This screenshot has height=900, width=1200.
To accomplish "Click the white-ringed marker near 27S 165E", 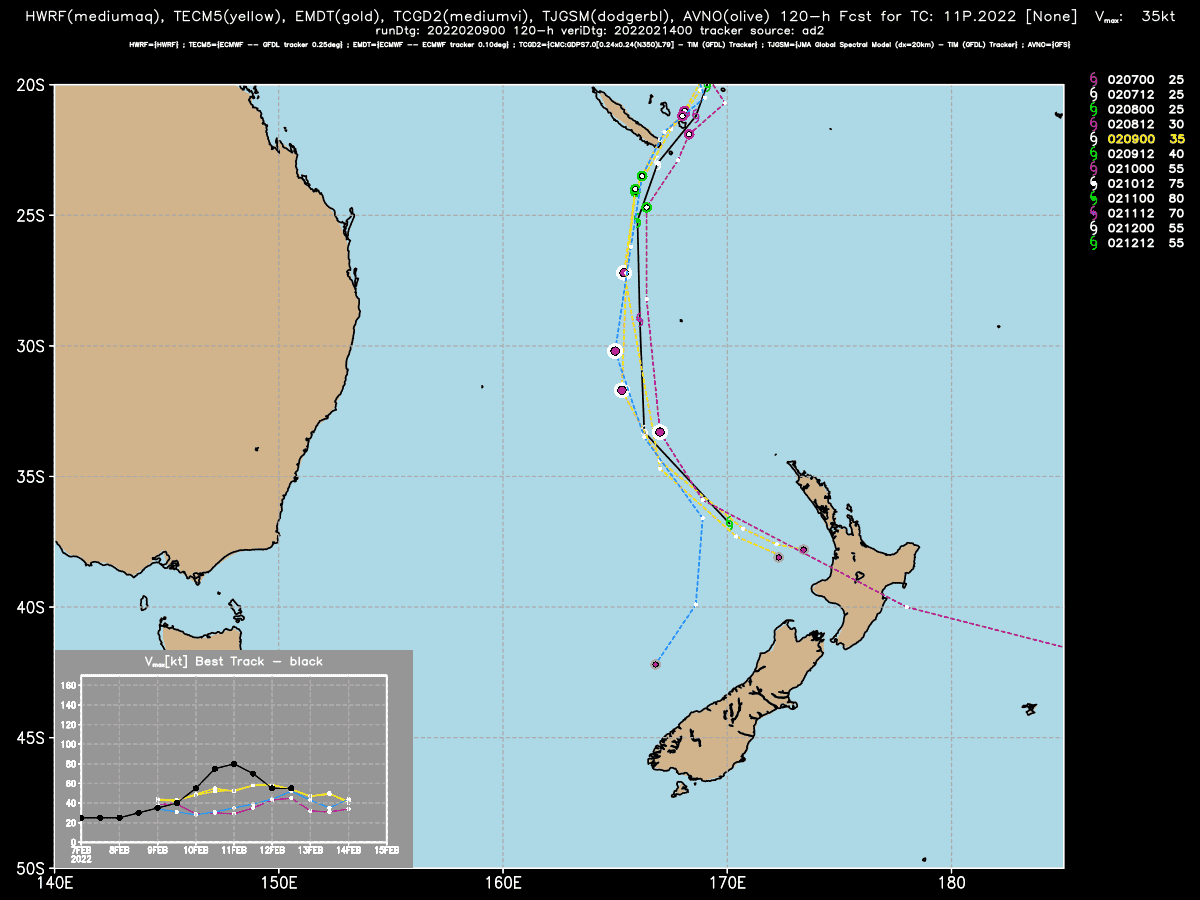I will click(624, 272).
